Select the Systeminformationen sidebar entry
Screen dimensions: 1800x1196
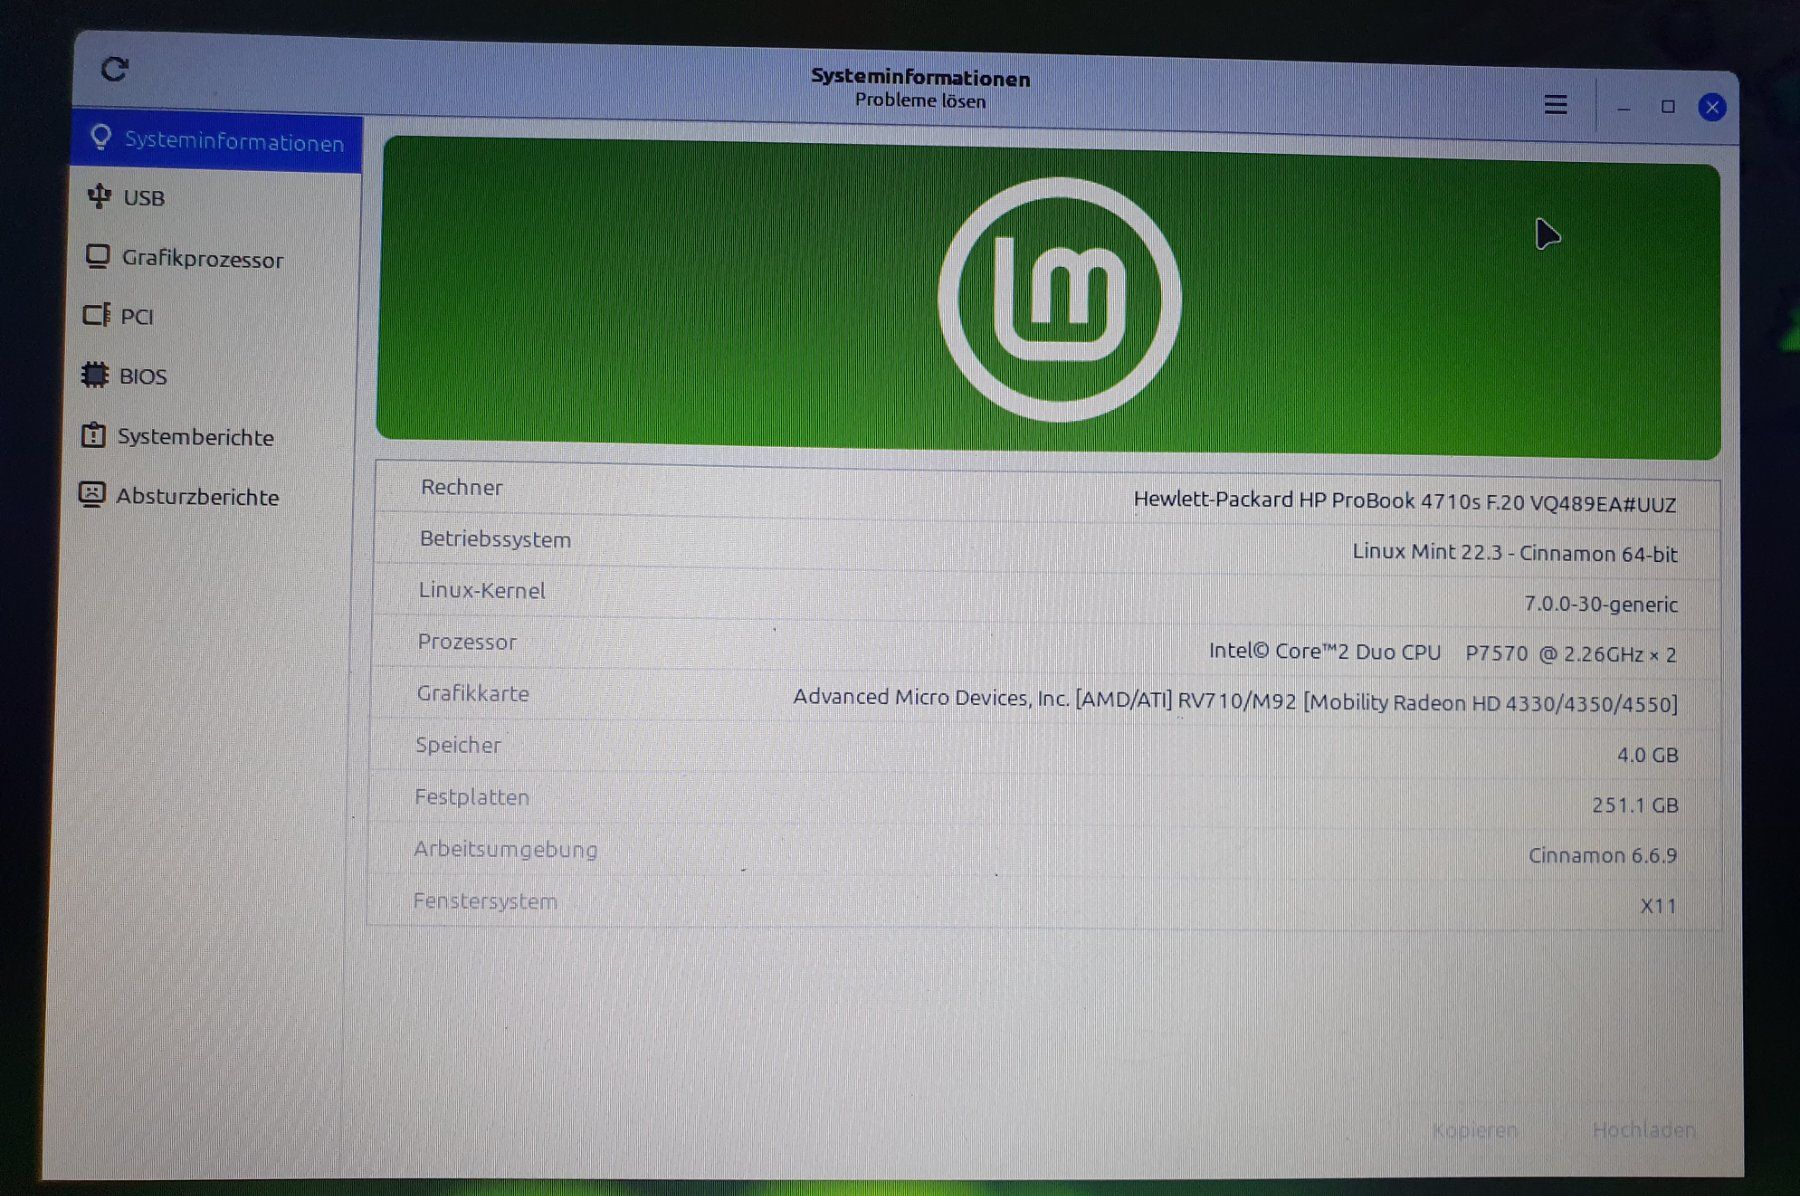tap(216, 141)
